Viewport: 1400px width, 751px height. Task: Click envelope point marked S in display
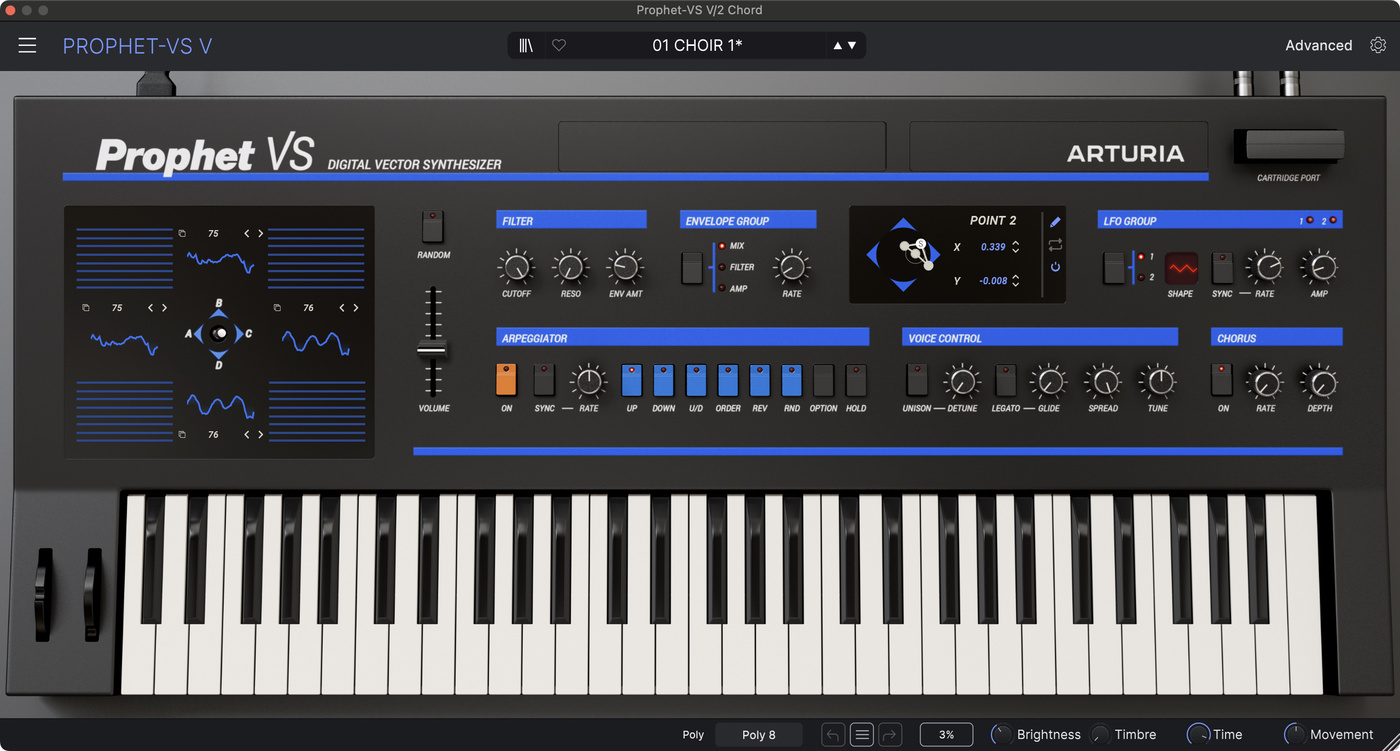coord(921,243)
